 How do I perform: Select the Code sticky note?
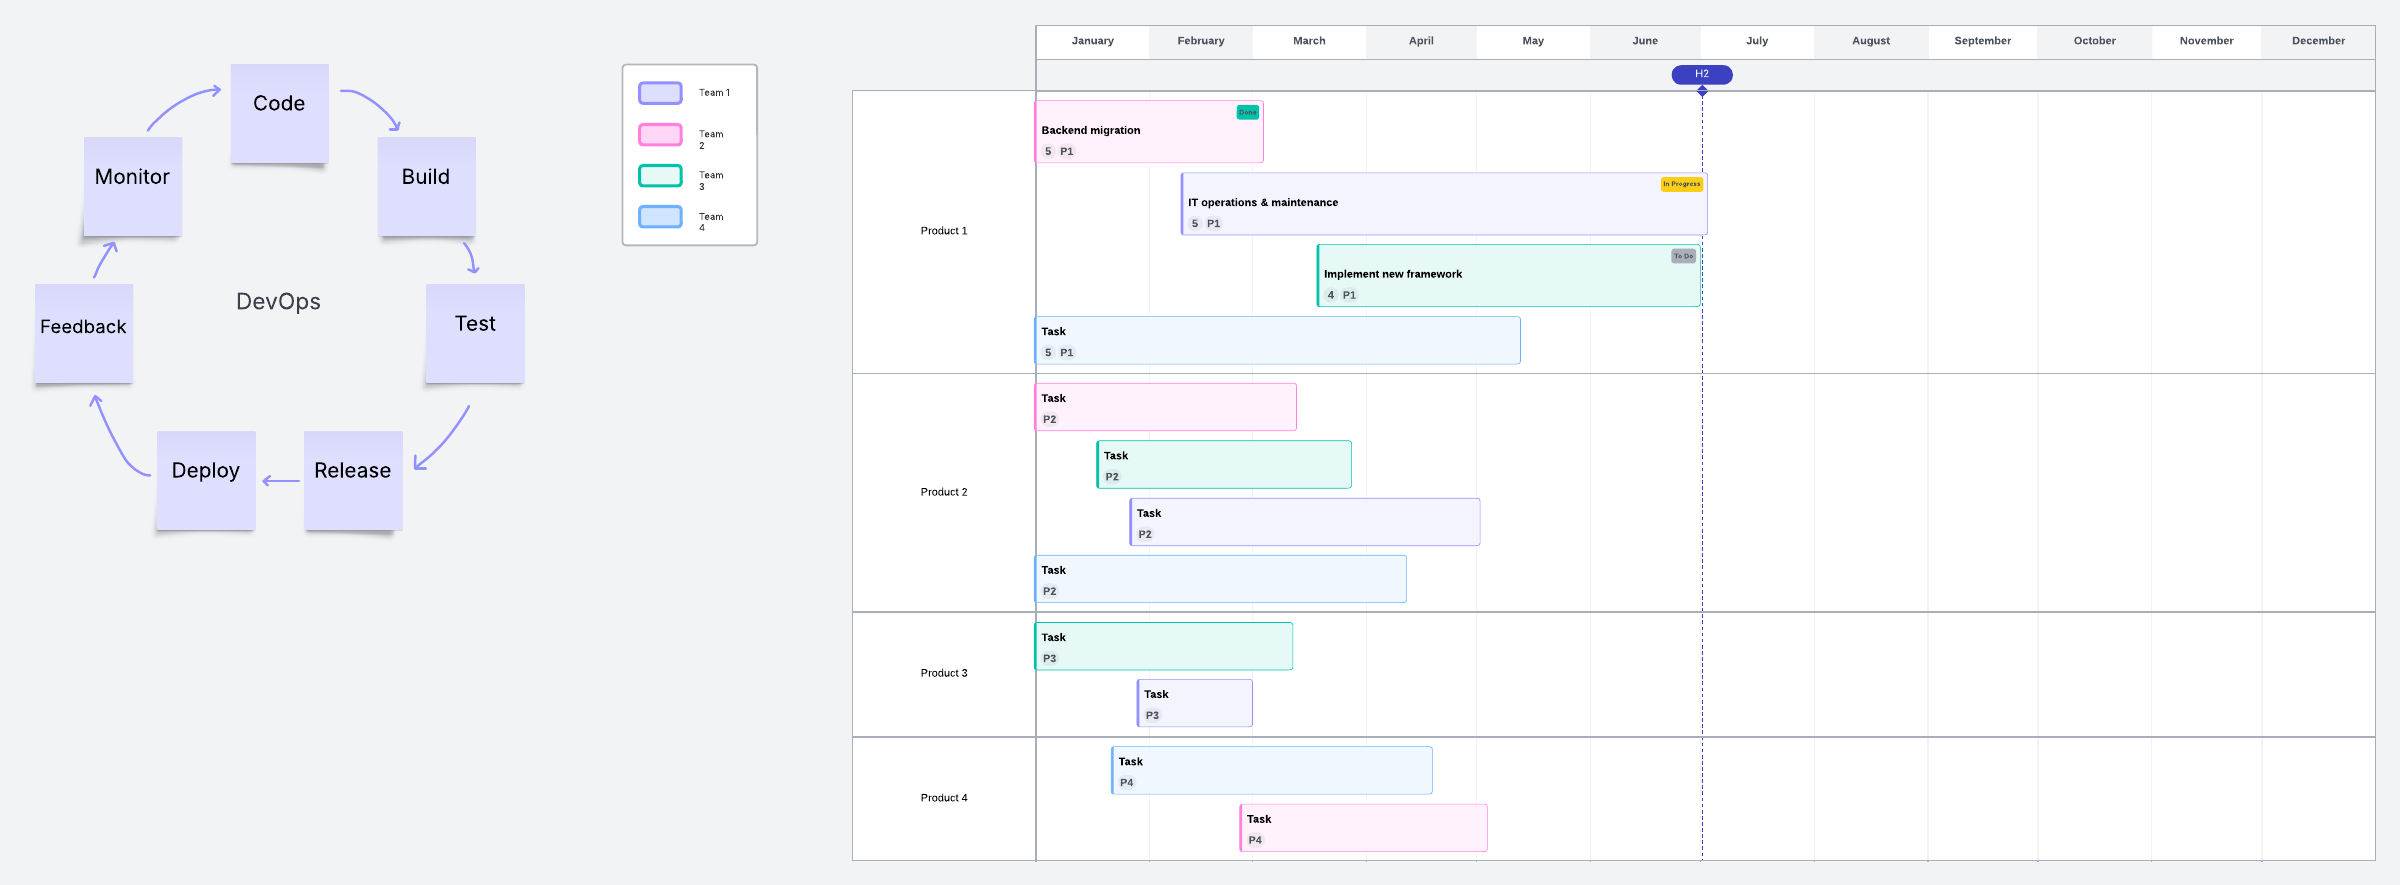click(280, 113)
